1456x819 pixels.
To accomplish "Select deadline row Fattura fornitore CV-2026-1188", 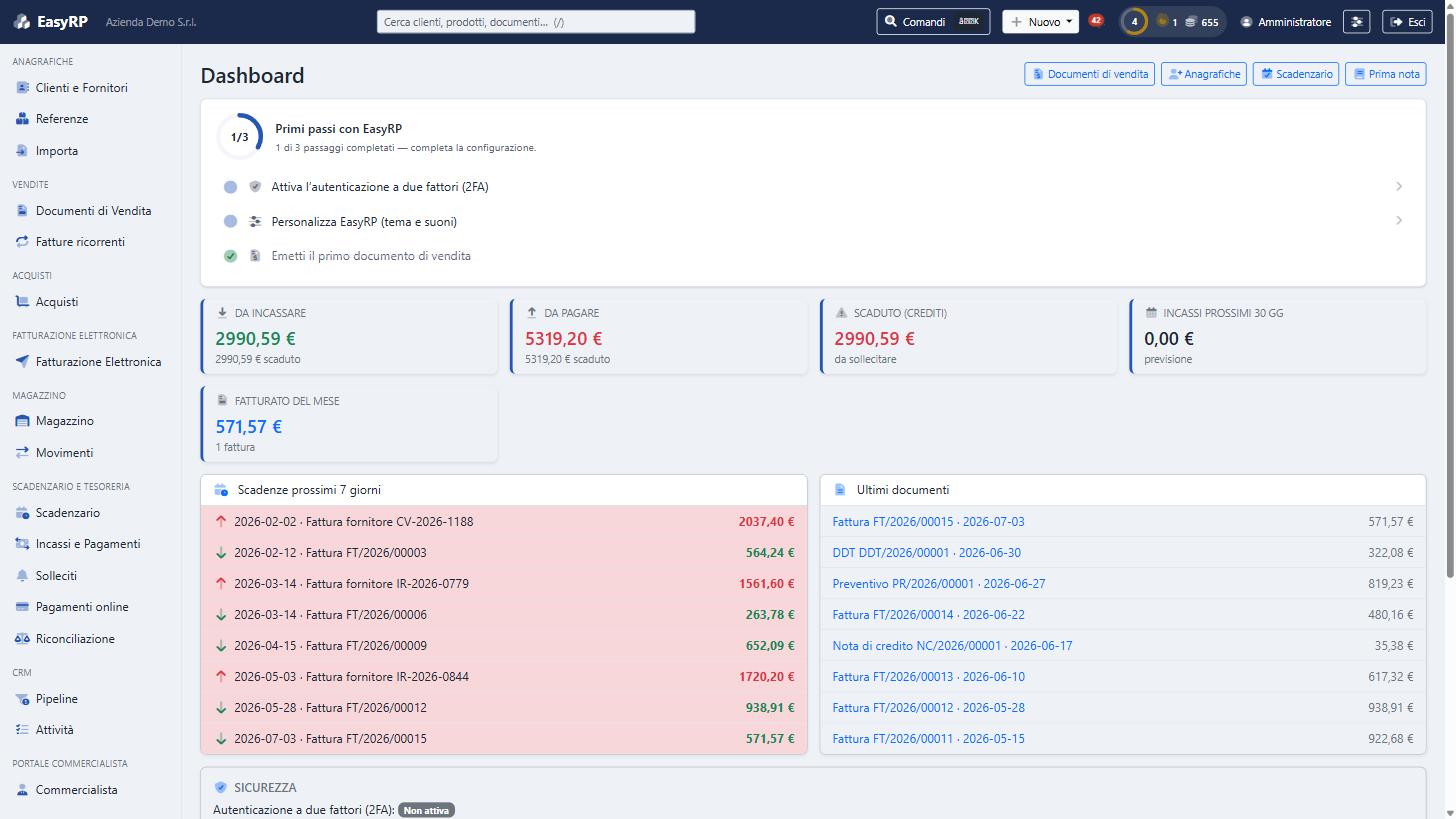I will 504,522.
